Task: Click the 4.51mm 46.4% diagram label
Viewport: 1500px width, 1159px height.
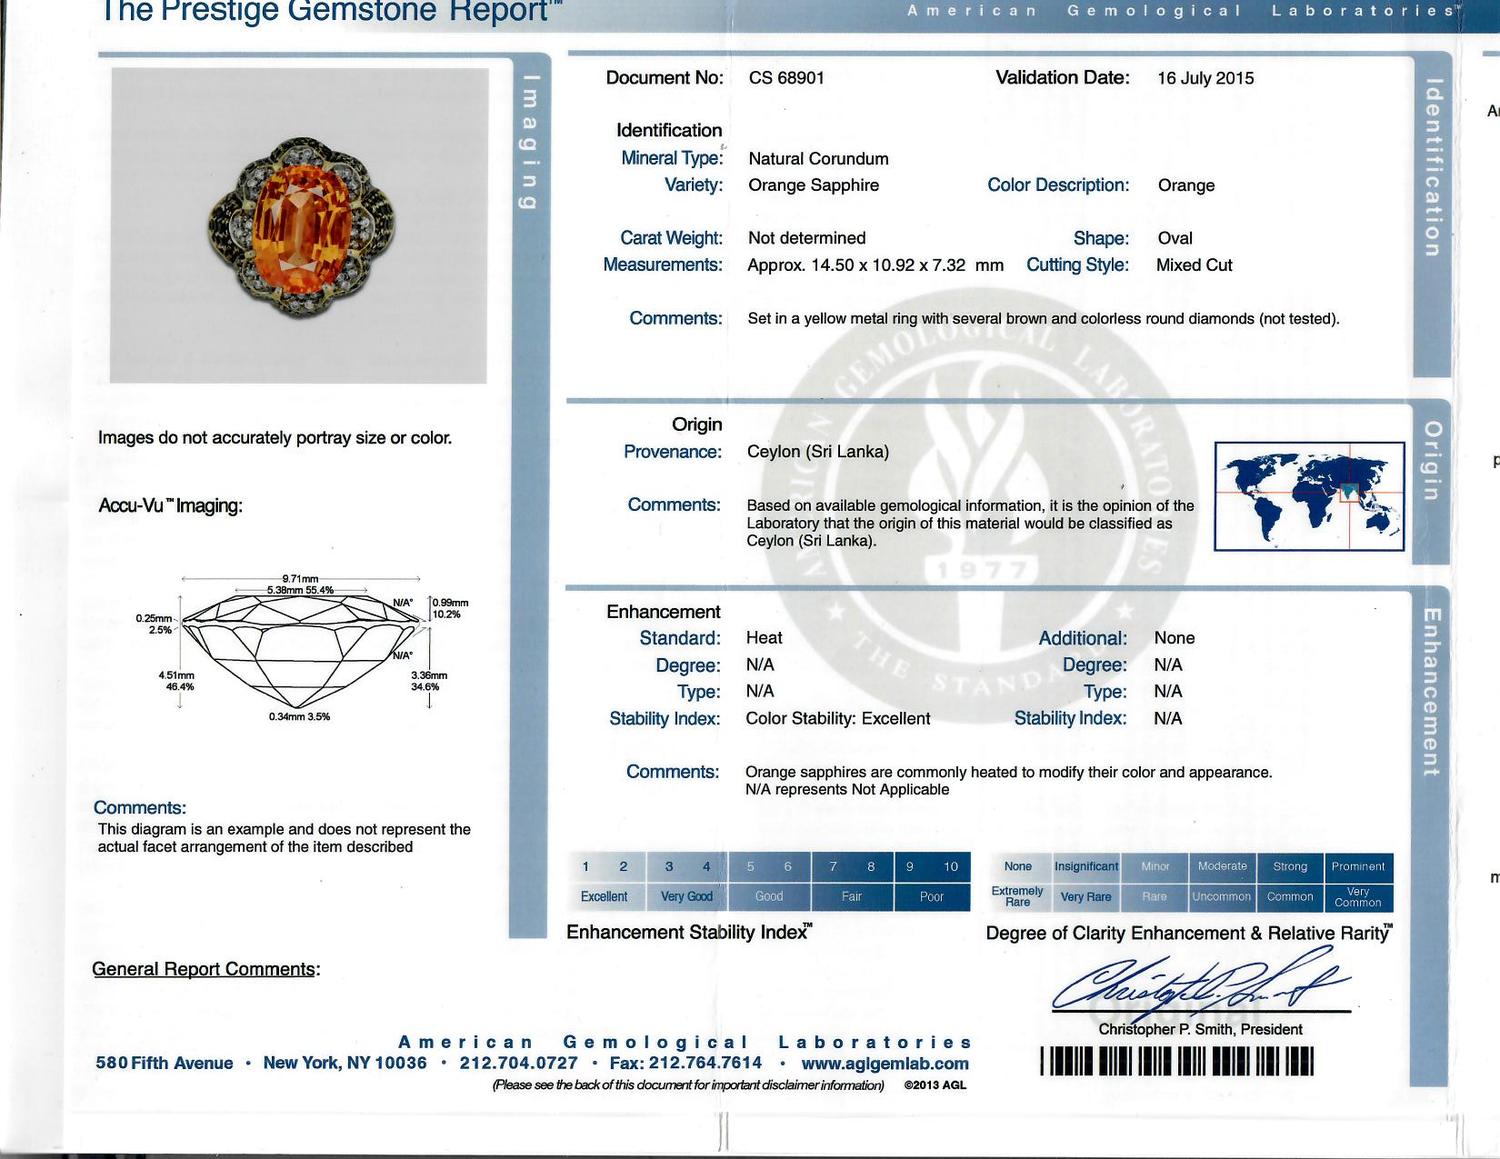Action: (x=176, y=681)
